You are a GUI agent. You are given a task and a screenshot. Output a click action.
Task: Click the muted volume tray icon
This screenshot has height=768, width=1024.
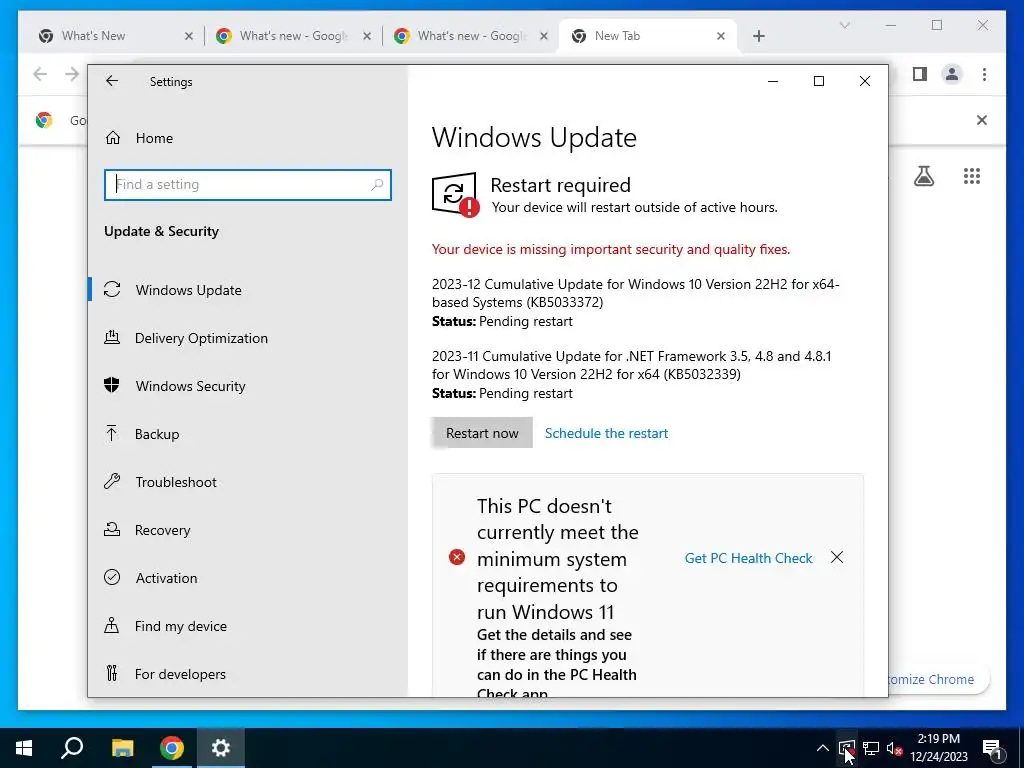click(x=895, y=748)
